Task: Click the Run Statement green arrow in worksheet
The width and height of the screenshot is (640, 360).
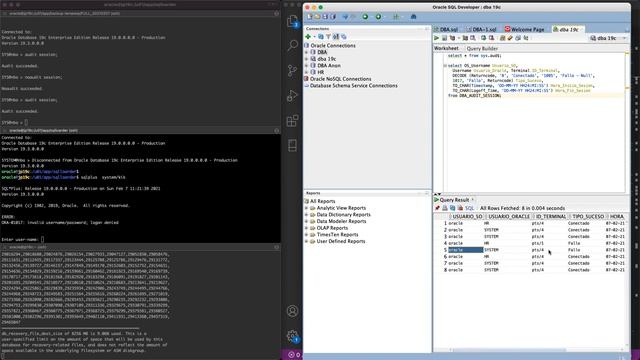Action: coord(436,38)
